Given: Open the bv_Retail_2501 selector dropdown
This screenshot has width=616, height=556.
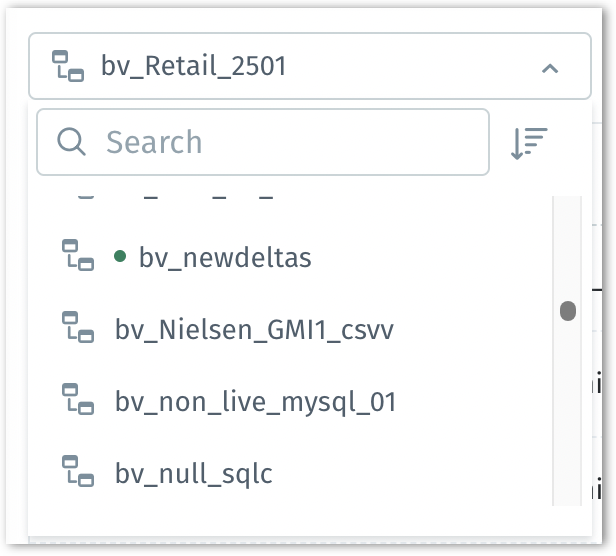Looking at the screenshot, I should (300, 68).
